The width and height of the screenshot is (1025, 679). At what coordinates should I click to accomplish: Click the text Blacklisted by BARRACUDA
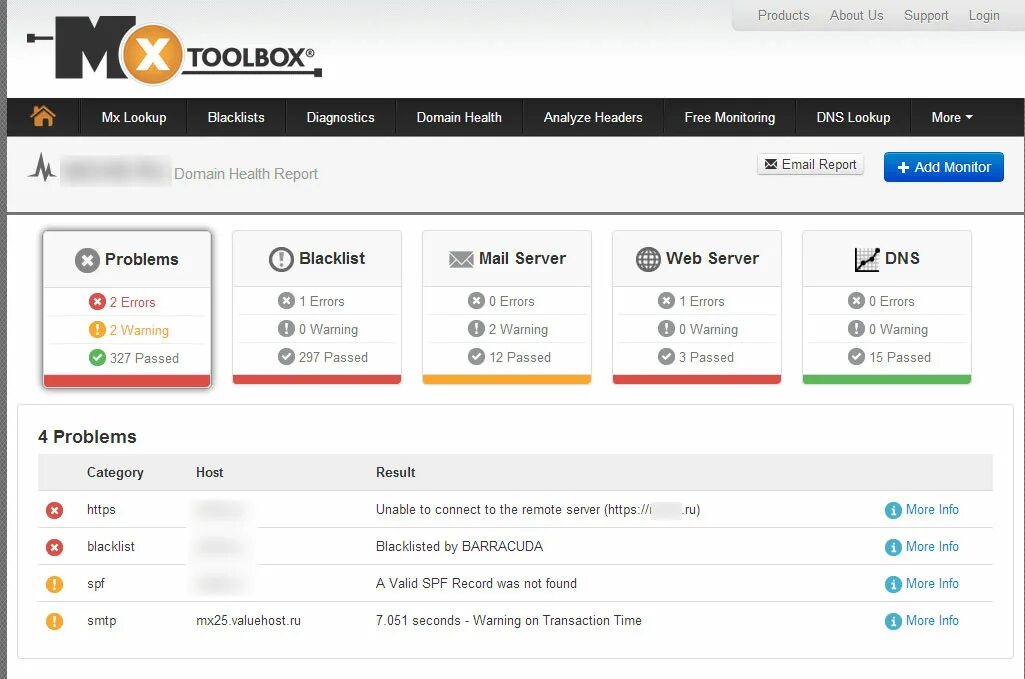click(x=459, y=546)
